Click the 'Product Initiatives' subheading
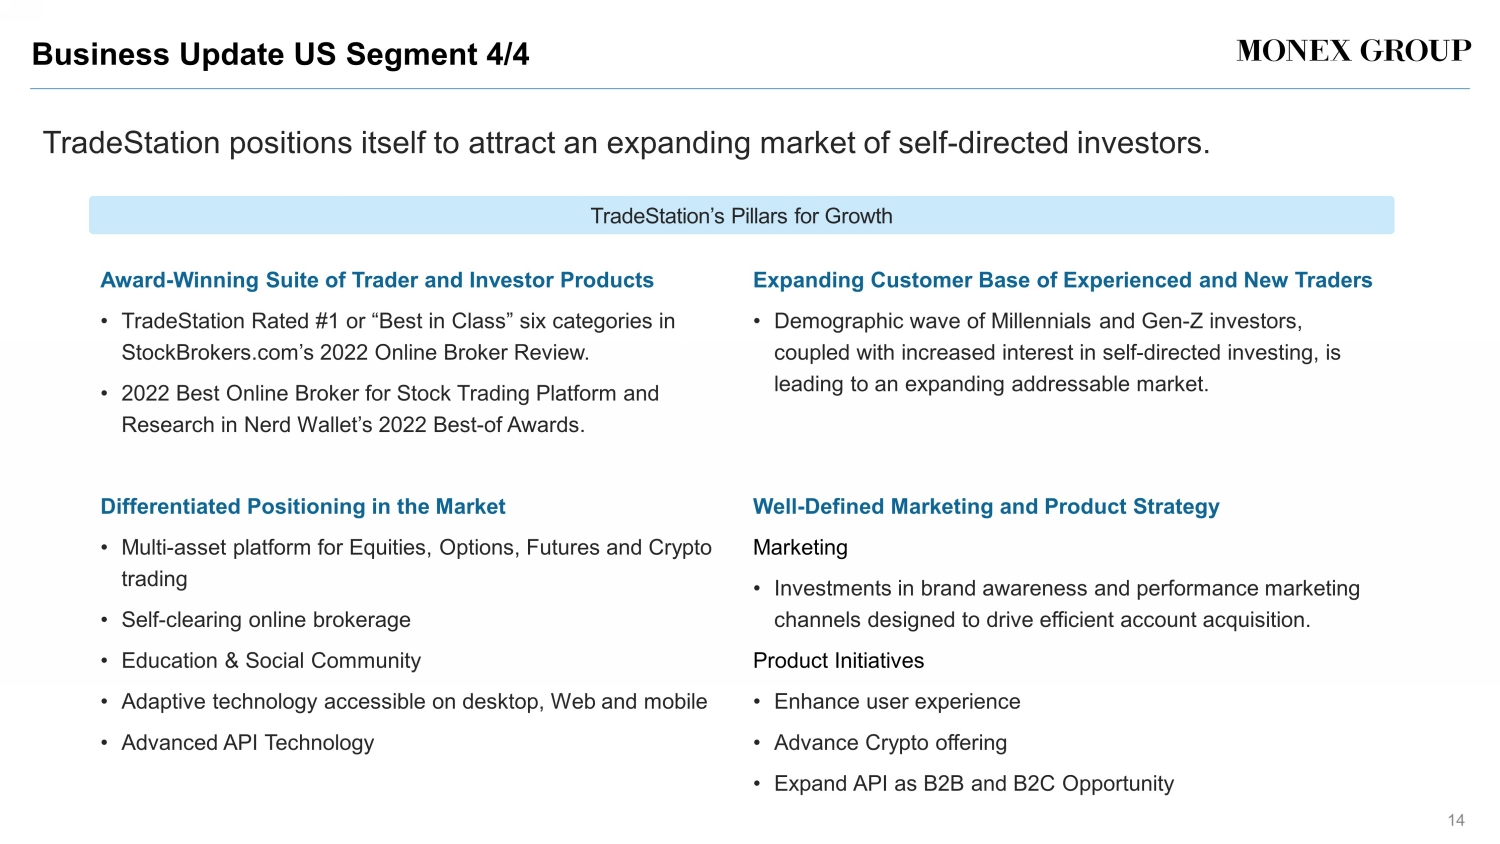1500x844 pixels. pyautogui.click(x=838, y=661)
